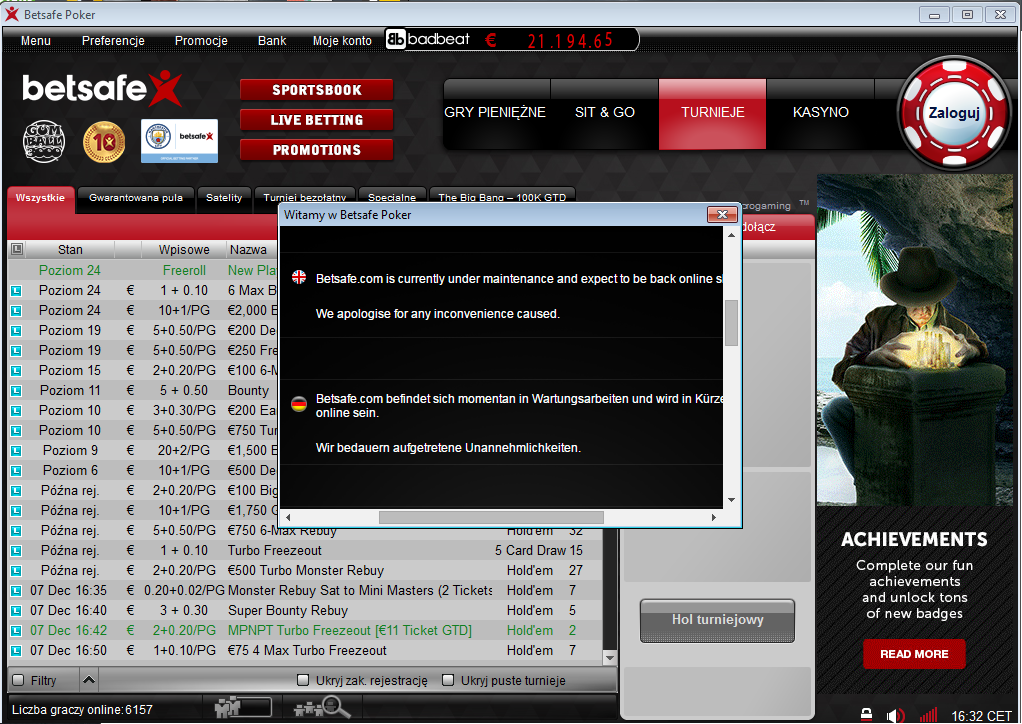Select the Satelity tab

pos(224,198)
